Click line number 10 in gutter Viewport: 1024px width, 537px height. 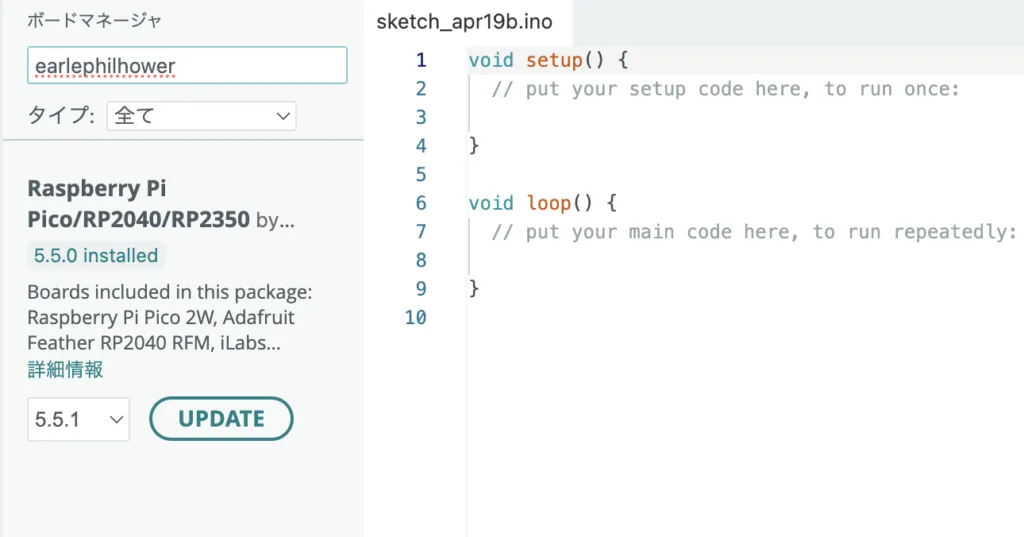(415, 317)
